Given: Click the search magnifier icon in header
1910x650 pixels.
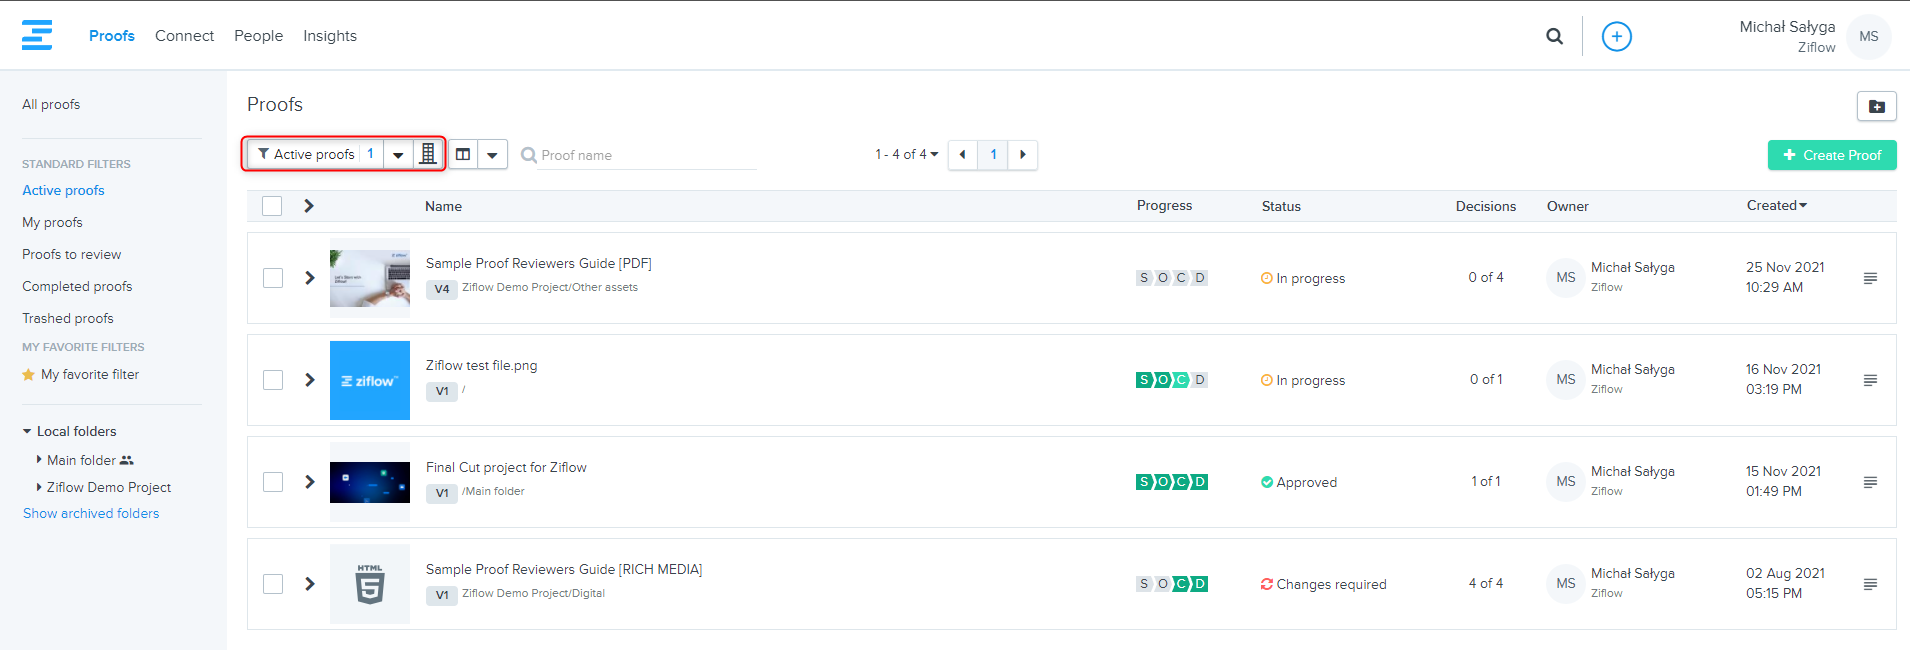Looking at the screenshot, I should (x=1554, y=36).
